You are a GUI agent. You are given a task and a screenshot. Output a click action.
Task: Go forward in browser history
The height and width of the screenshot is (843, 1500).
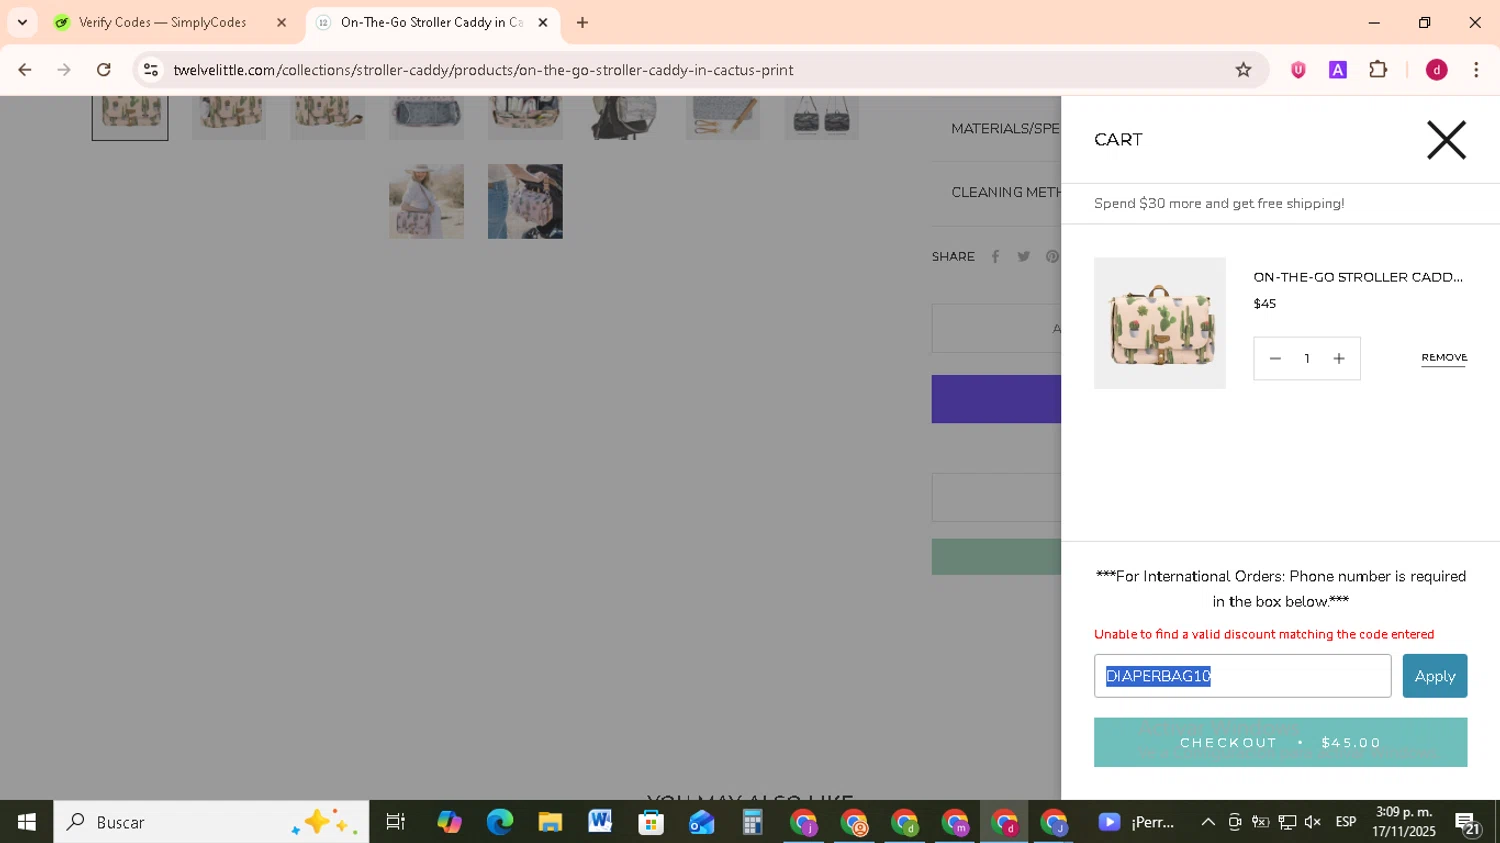pyautogui.click(x=64, y=69)
